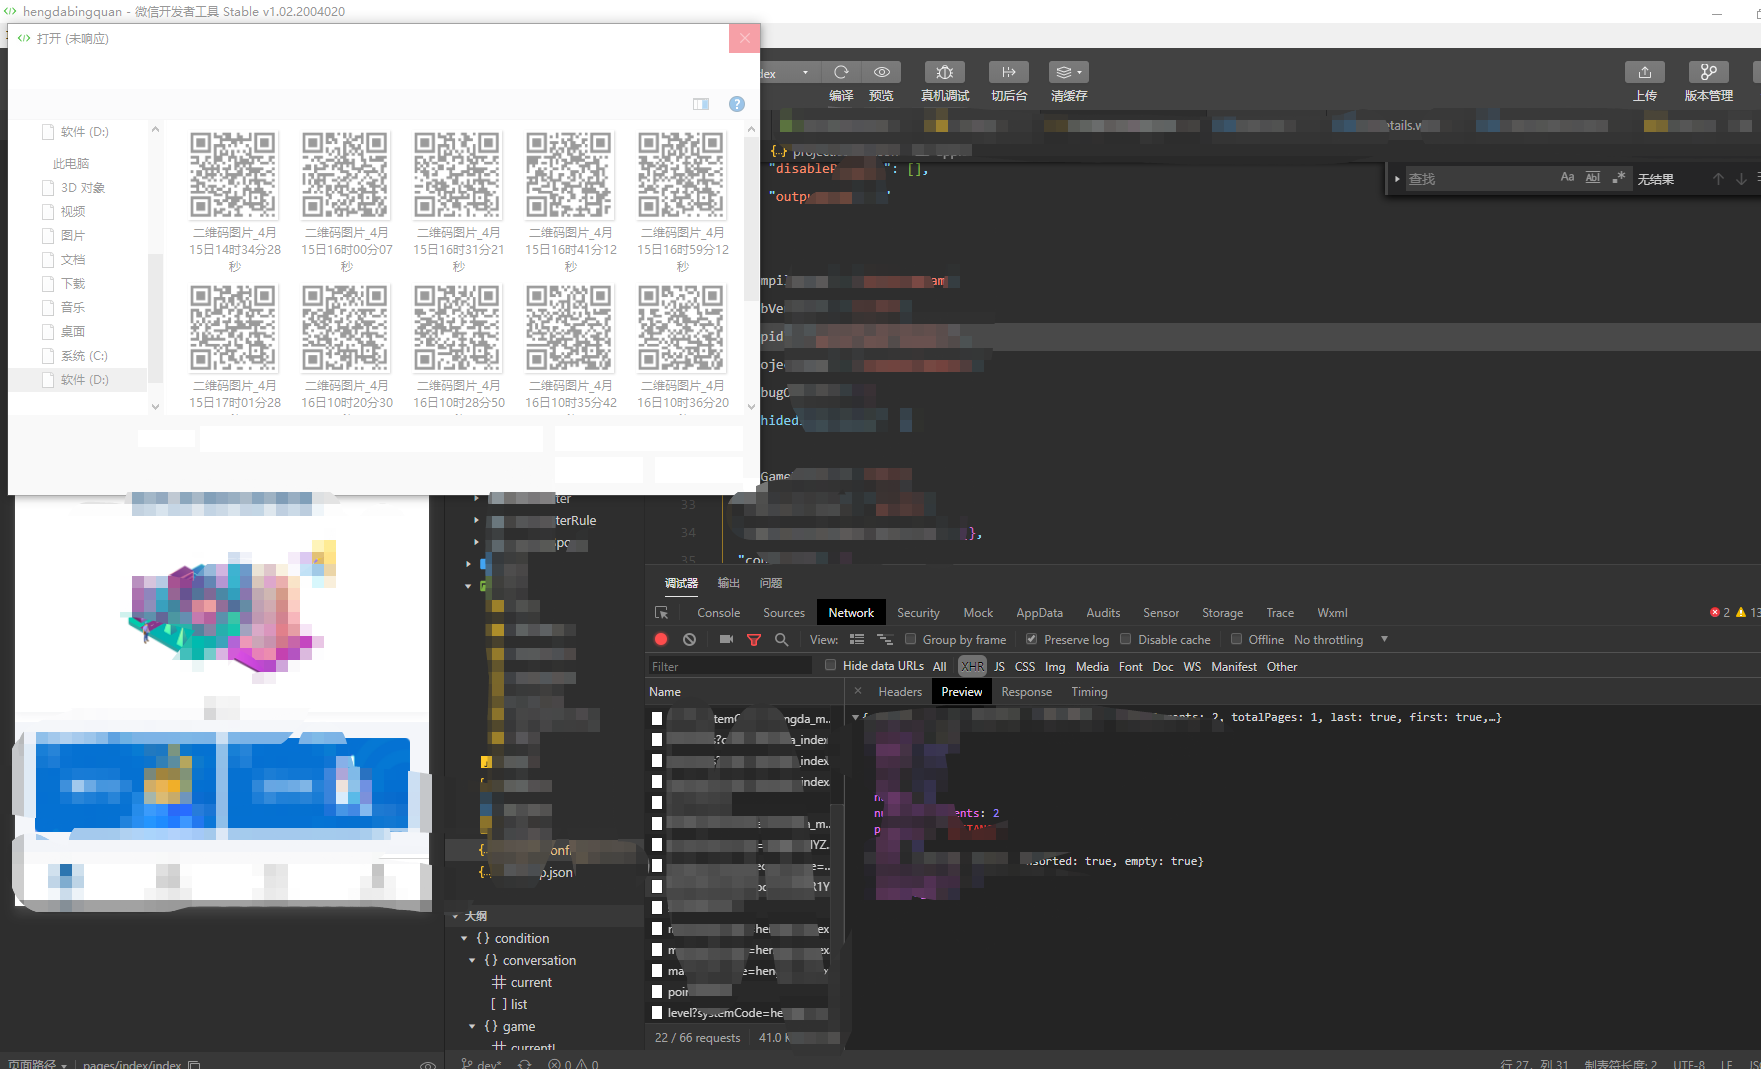Switch to the Sources tab
Viewport: 1761px width, 1069px height.
pos(784,613)
